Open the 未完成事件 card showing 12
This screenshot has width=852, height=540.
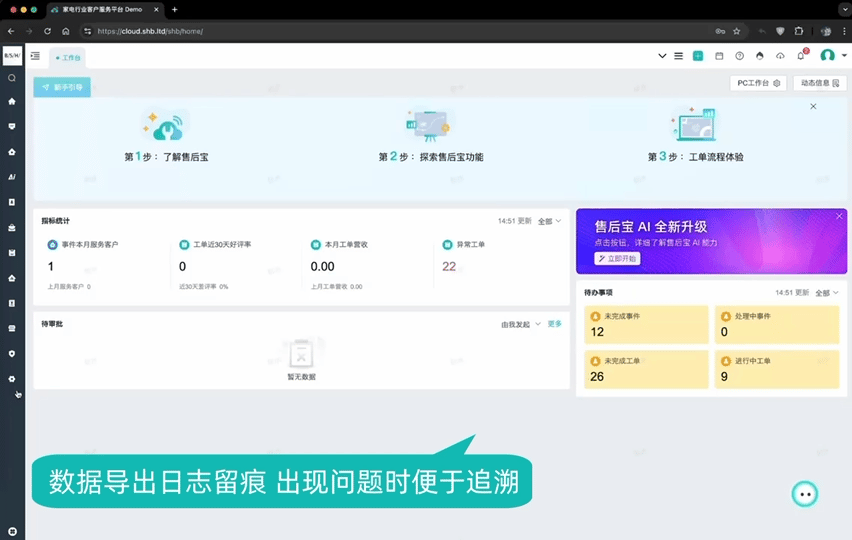646,325
